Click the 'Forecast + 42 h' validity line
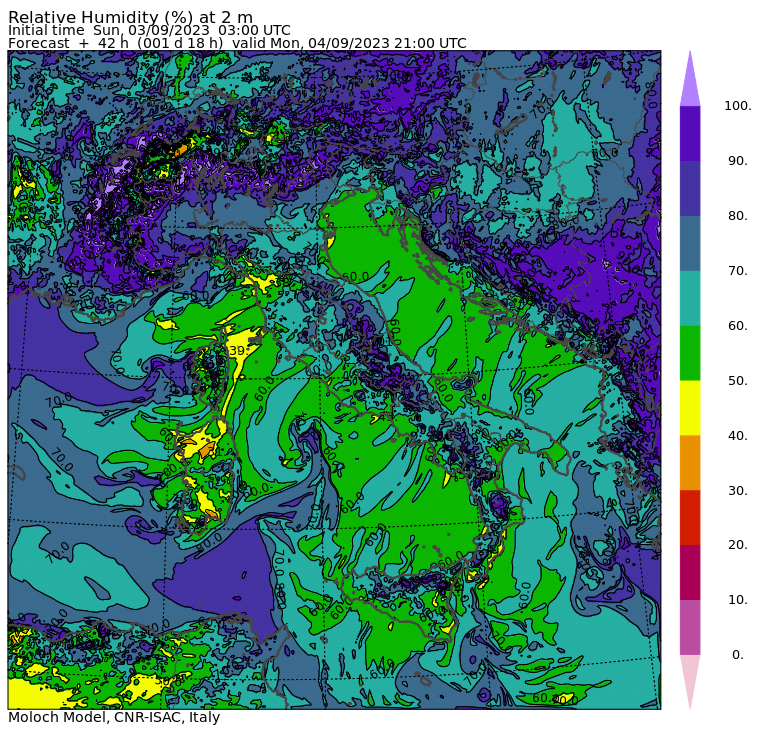Image resolution: width=760 pixels, height=731 pixels. tap(237, 43)
